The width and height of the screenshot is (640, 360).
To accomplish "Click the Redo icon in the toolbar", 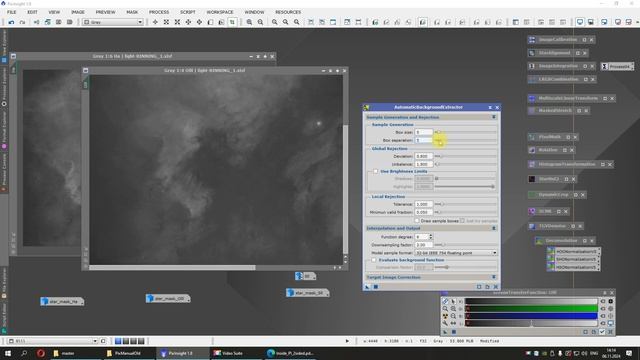I will [22, 22].
